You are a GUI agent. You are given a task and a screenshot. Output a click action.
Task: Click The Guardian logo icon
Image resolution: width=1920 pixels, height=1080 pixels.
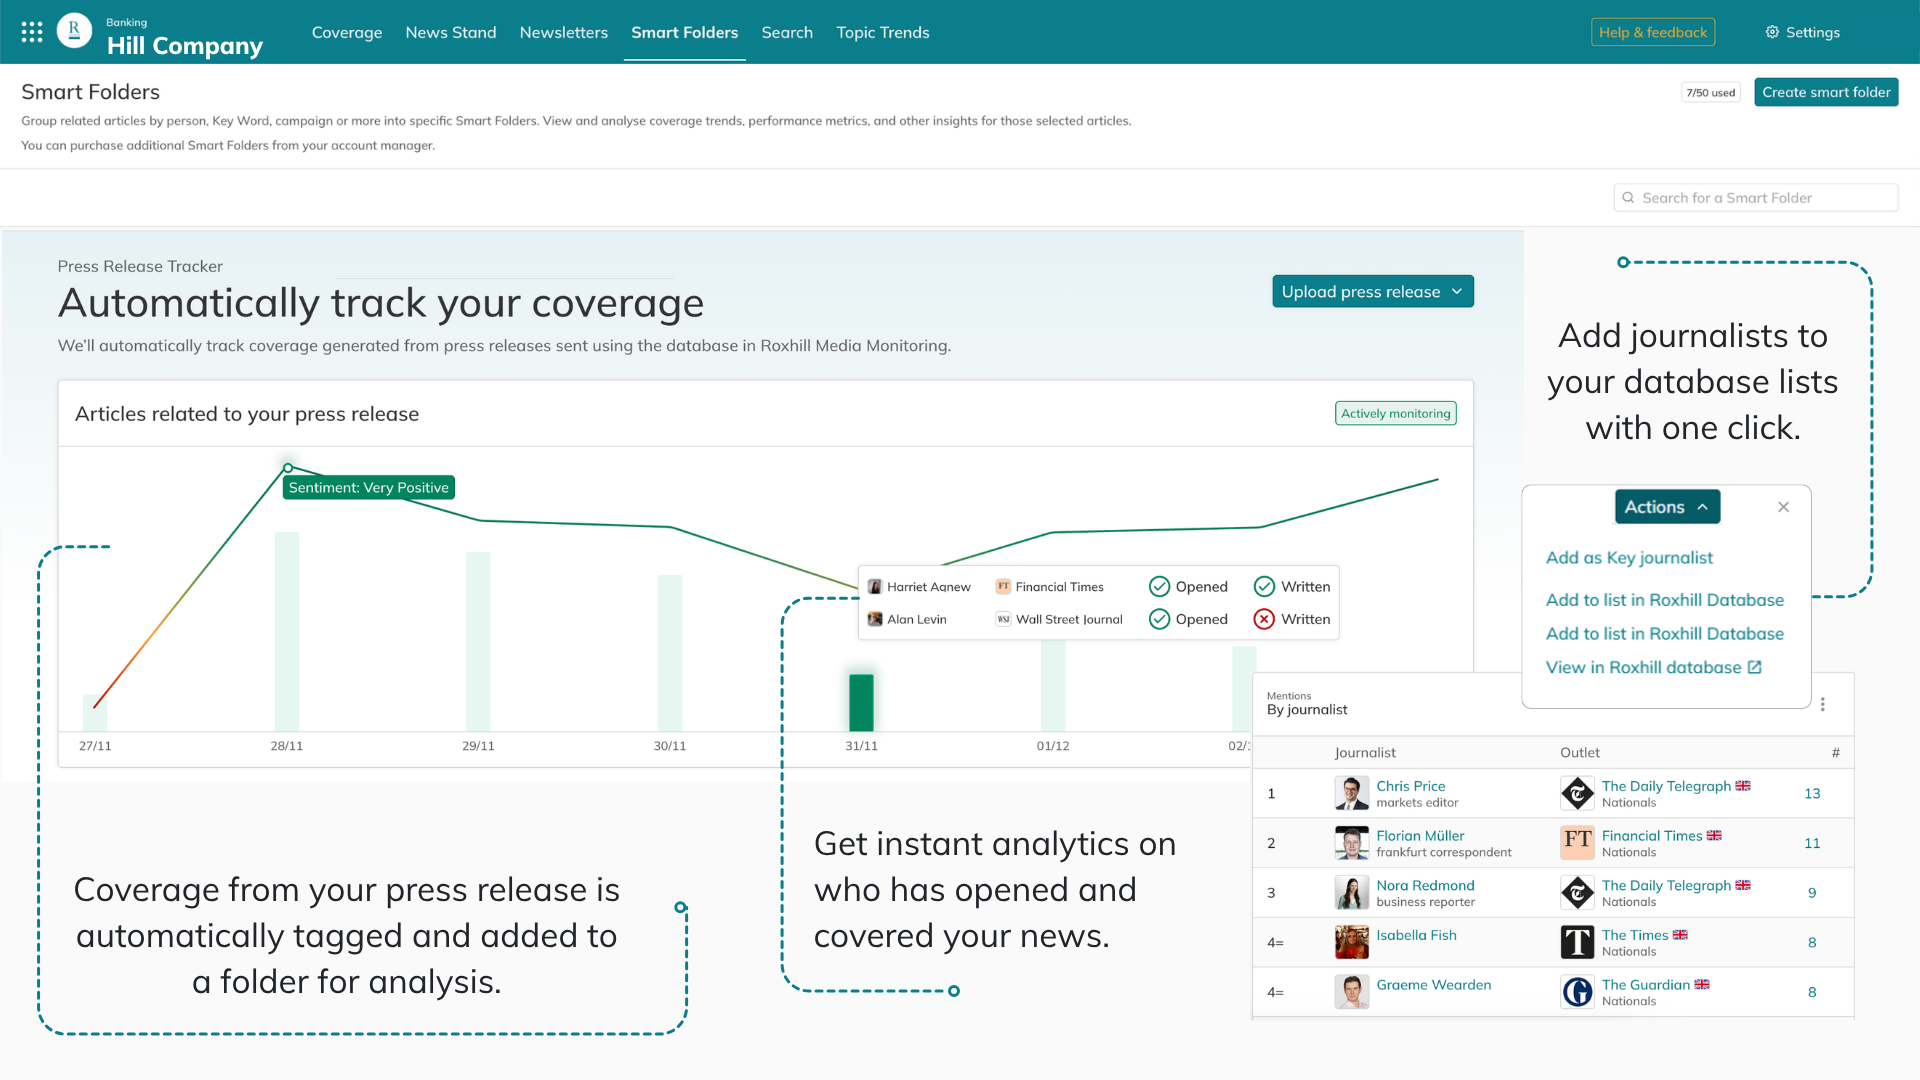pos(1577,992)
